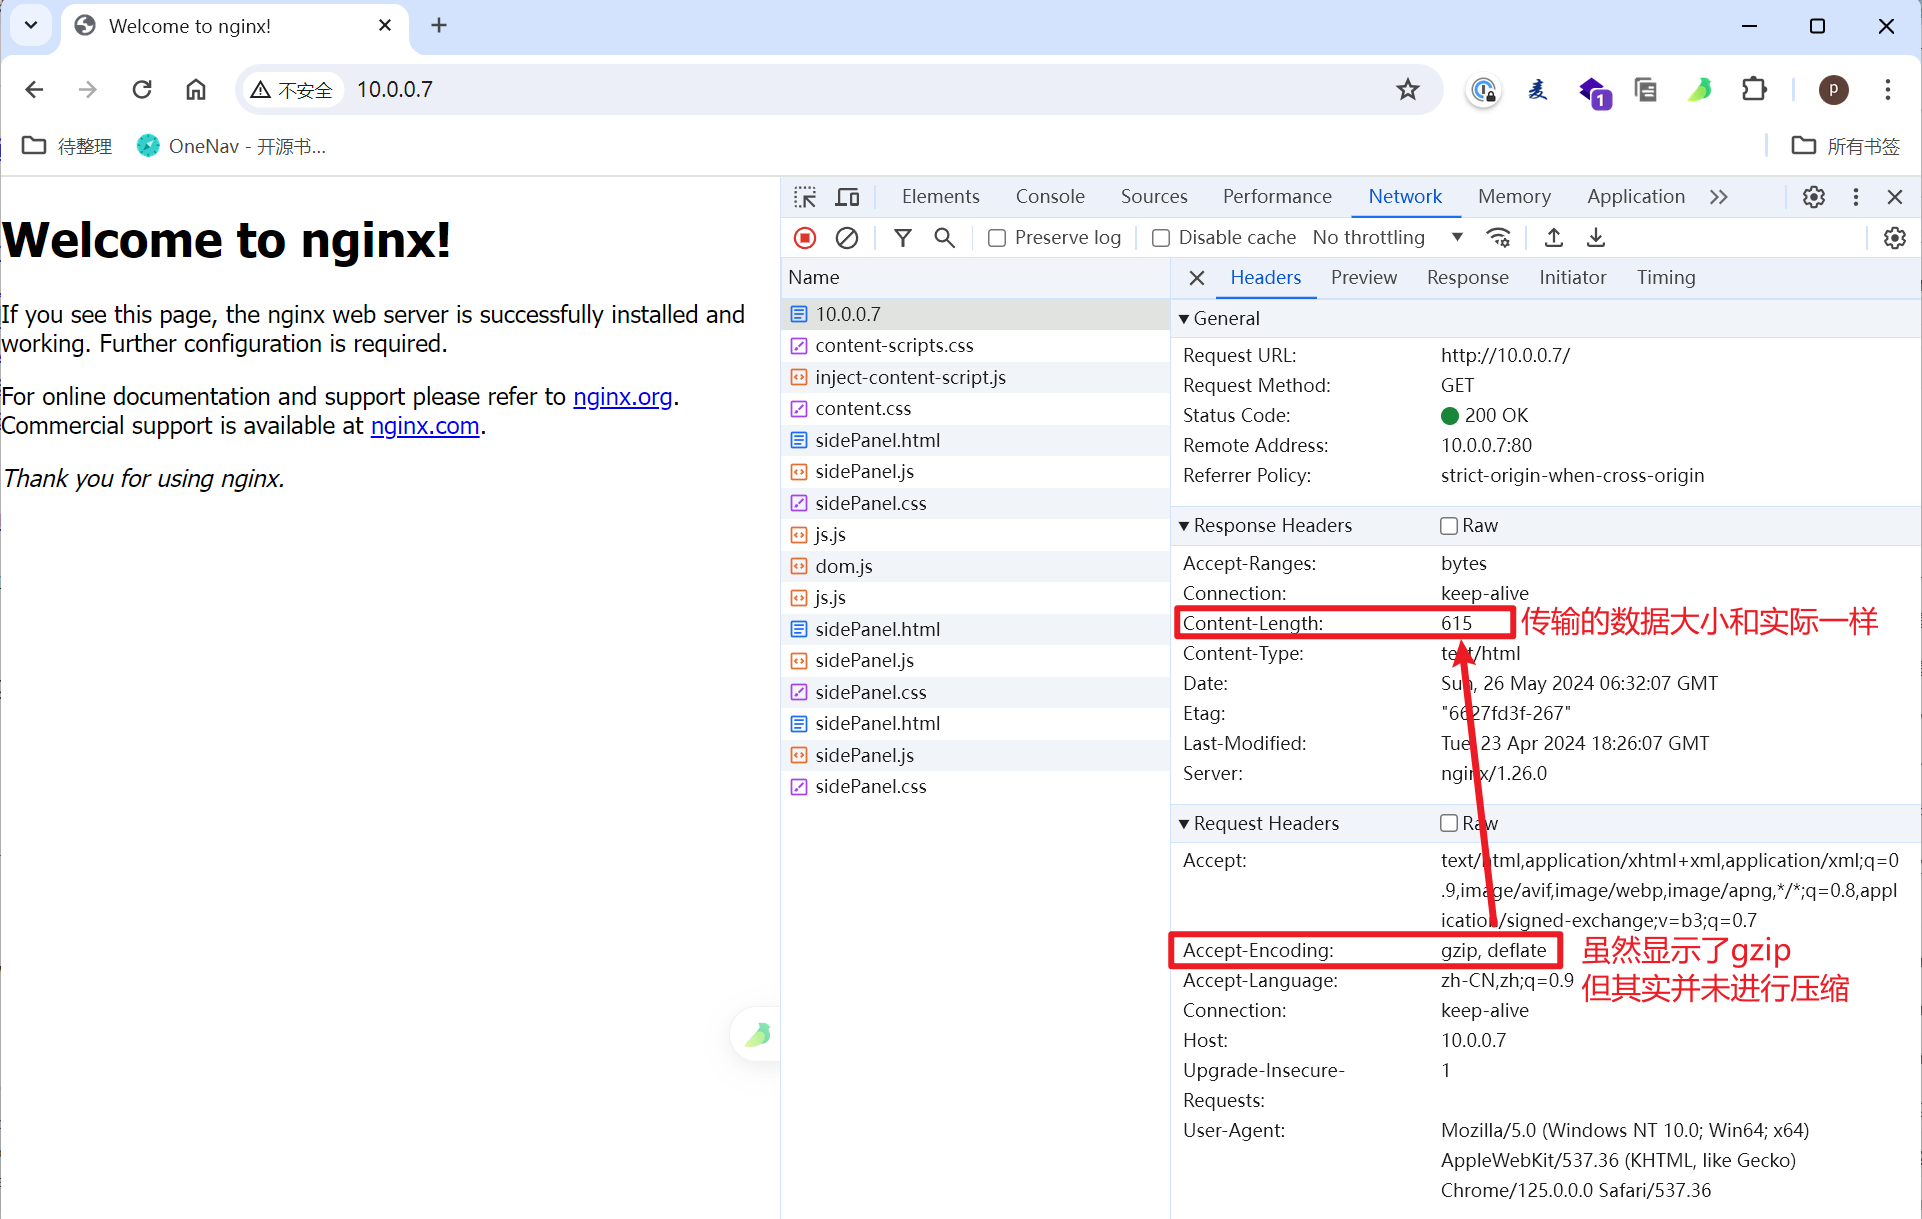The image size is (1922, 1219).
Task: Close the request details pane
Action: tap(1197, 278)
